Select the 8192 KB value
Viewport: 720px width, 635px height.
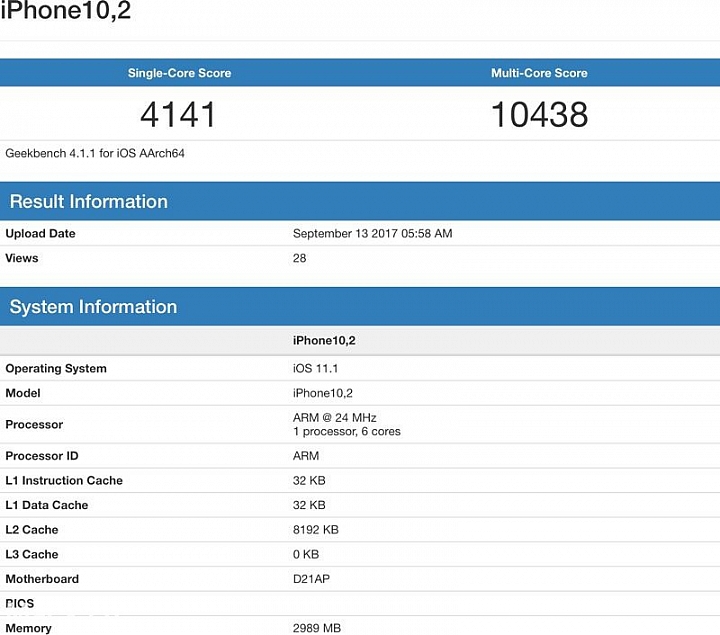click(x=315, y=529)
